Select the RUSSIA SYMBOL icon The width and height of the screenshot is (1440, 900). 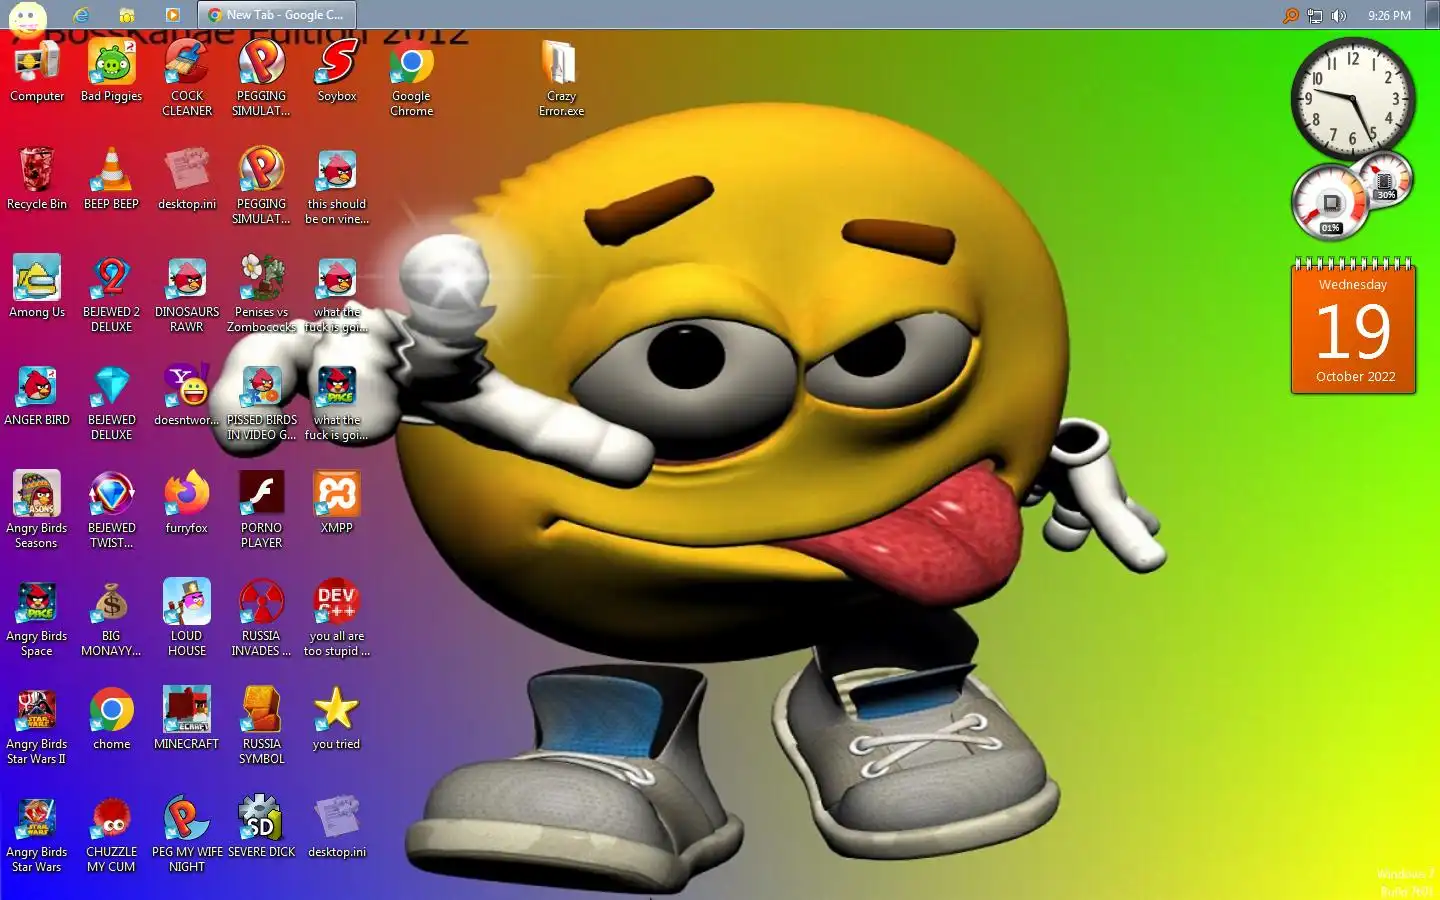(261, 727)
